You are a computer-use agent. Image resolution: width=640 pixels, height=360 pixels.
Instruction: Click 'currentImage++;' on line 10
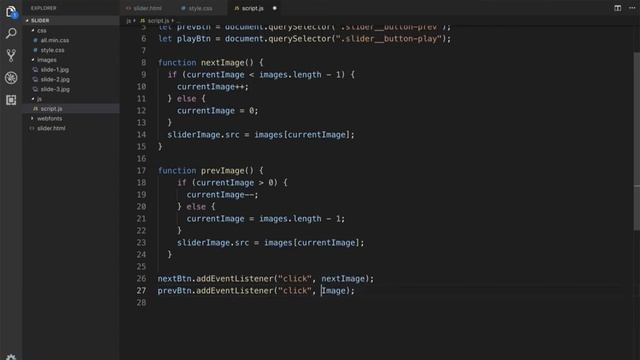point(213,87)
